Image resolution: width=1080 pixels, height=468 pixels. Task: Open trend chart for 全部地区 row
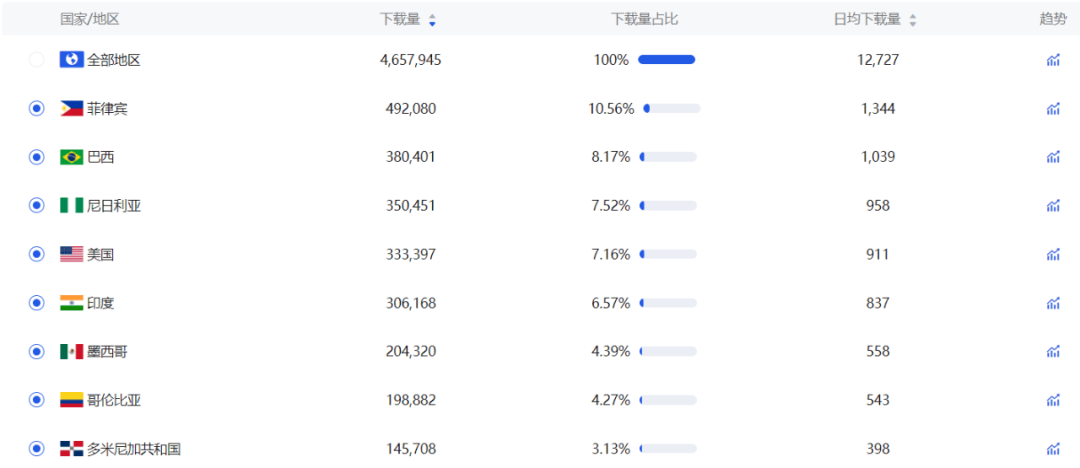1052,60
